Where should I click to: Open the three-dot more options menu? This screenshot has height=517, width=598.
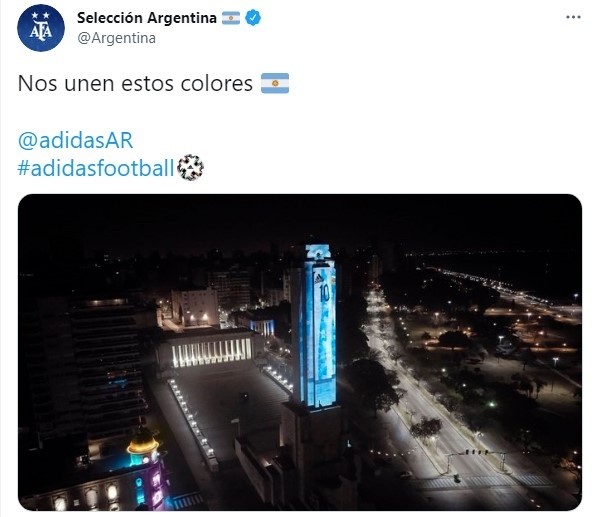click(573, 17)
